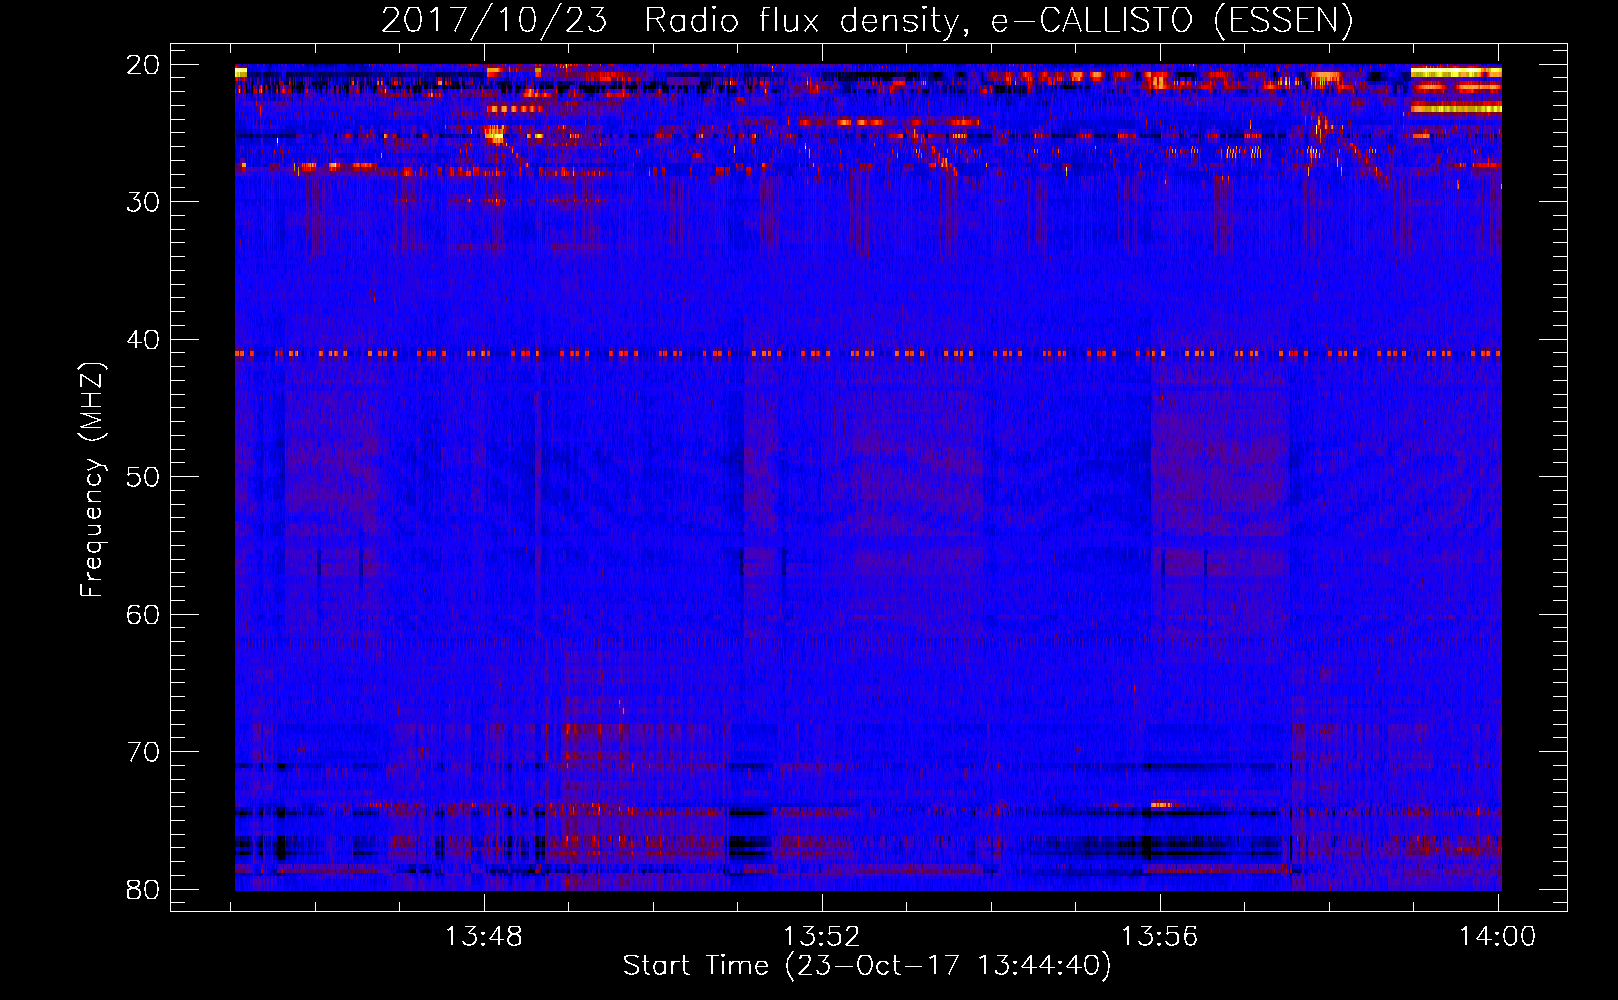
Task: Click the 'Start Time (23-Oct-17 13:44:40)' label
Action: (x=867, y=966)
